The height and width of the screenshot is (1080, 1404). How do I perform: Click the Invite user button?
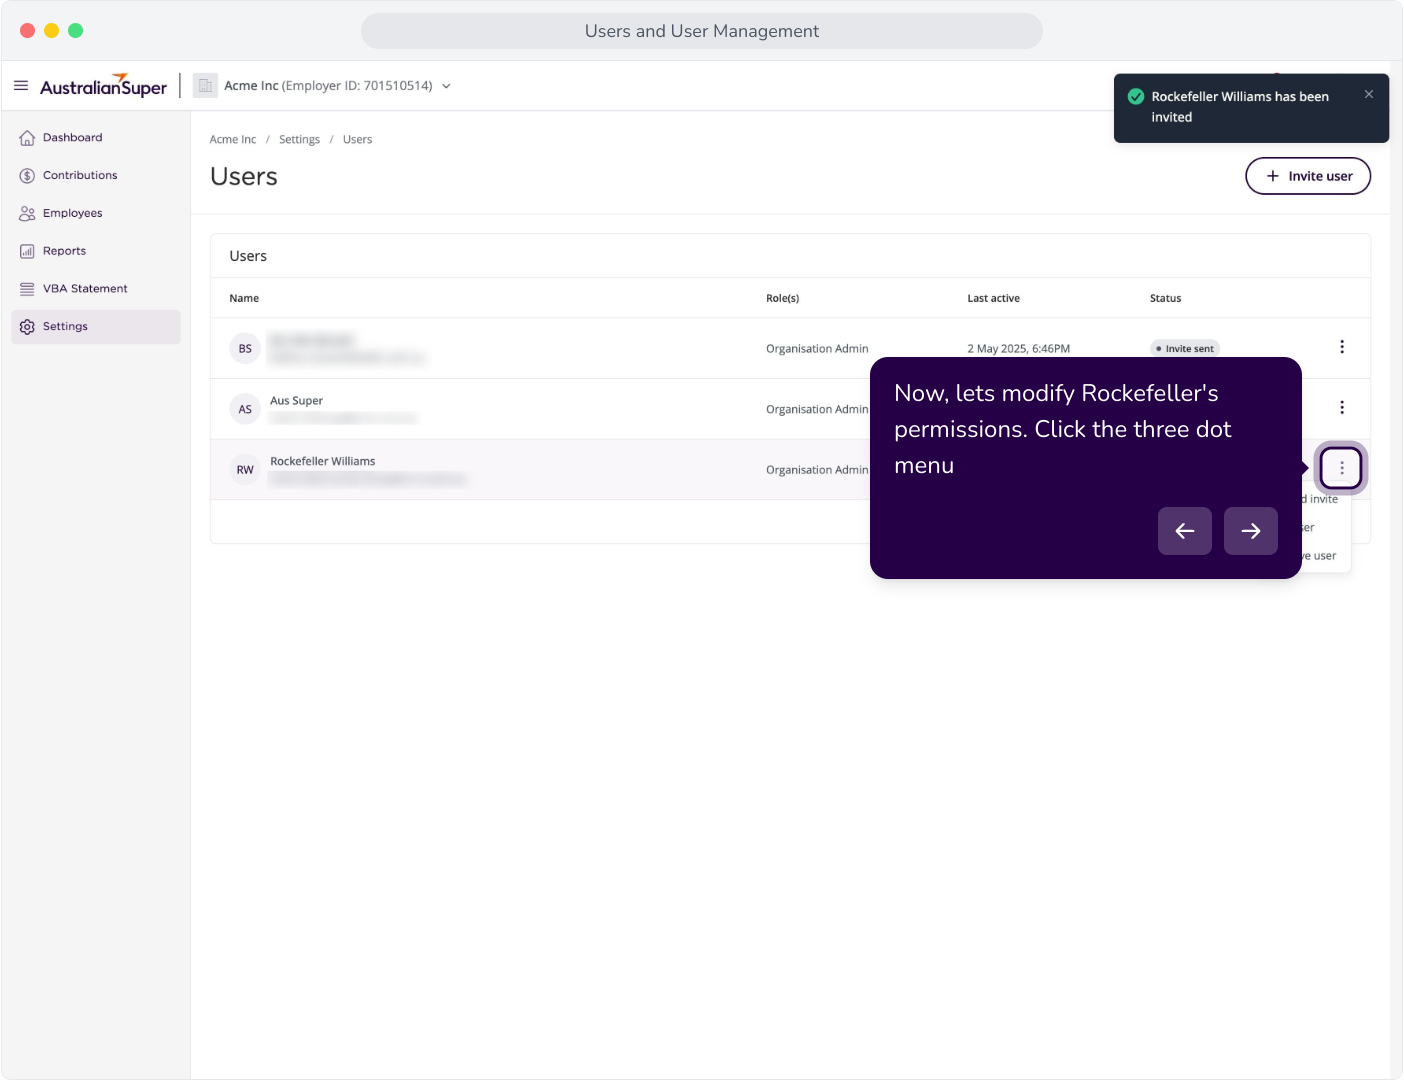point(1308,176)
